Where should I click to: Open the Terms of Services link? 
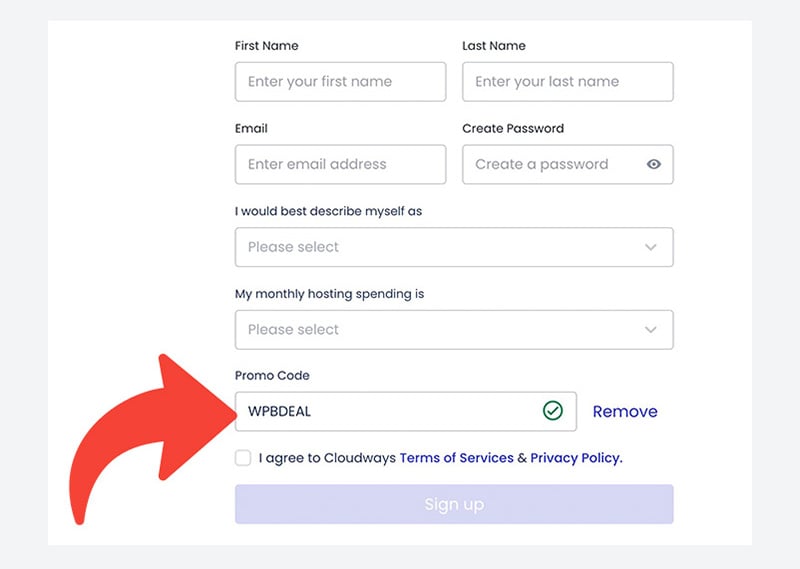coord(457,458)
